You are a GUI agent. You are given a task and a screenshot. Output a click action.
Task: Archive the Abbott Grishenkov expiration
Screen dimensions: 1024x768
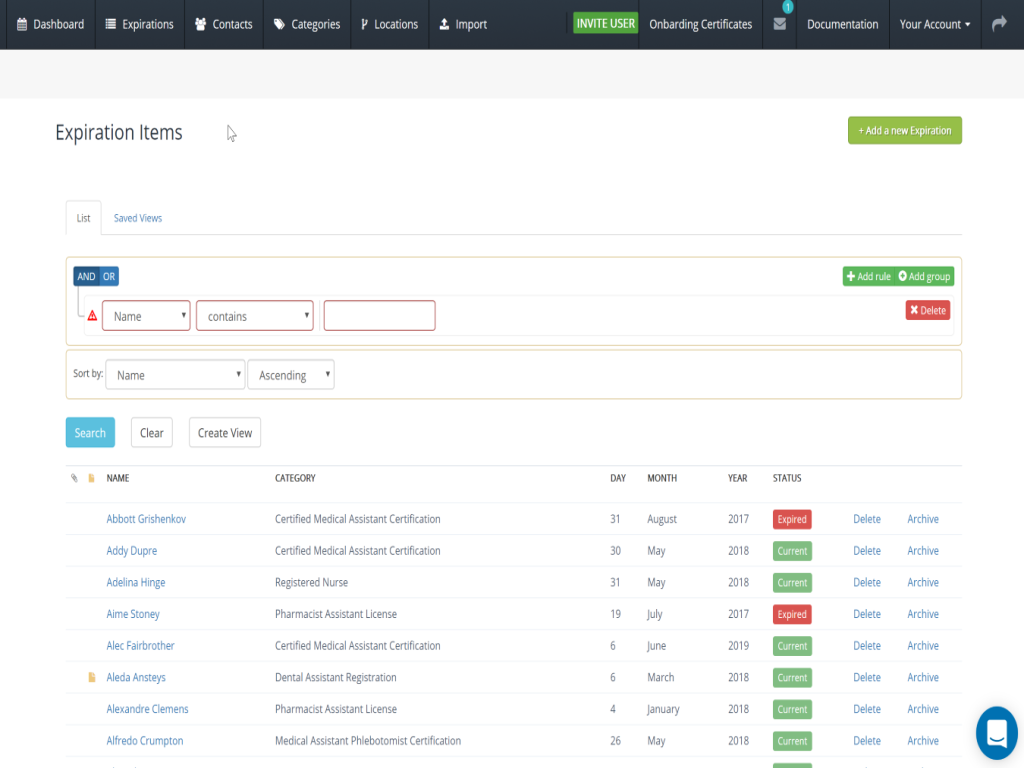tap(922, 519)
